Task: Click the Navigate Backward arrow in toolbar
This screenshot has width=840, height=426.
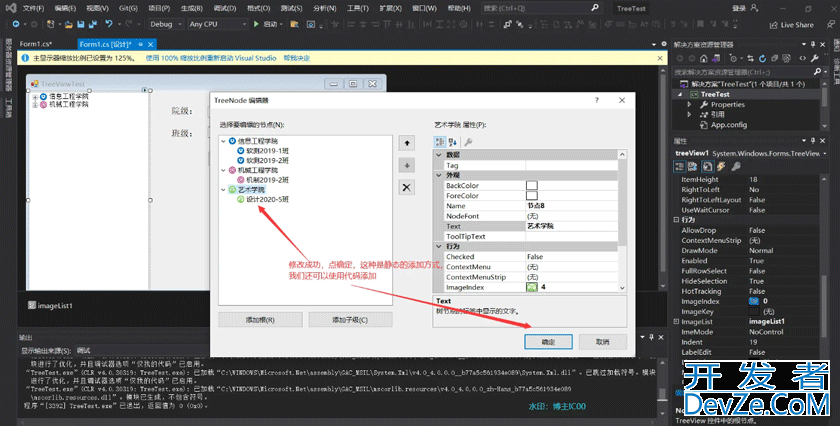Action: (x=16, y=24)
